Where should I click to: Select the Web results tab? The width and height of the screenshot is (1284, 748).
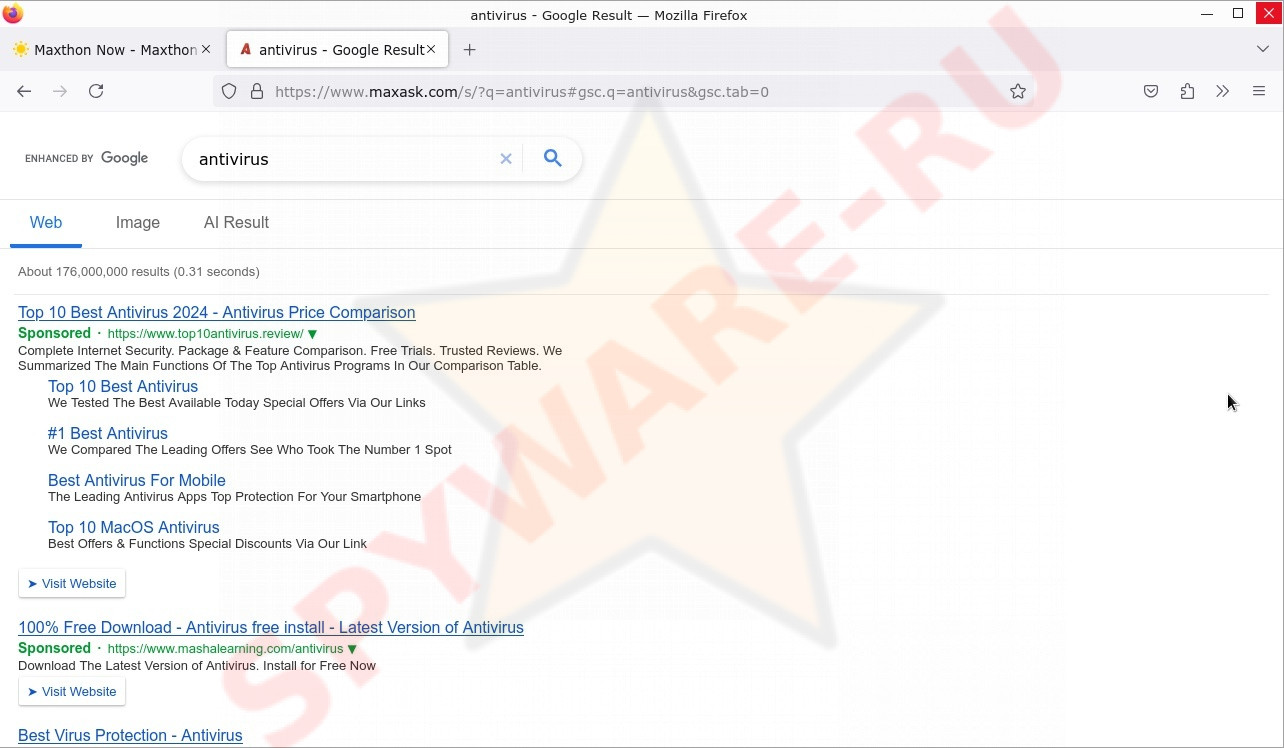tap(46, 223)
